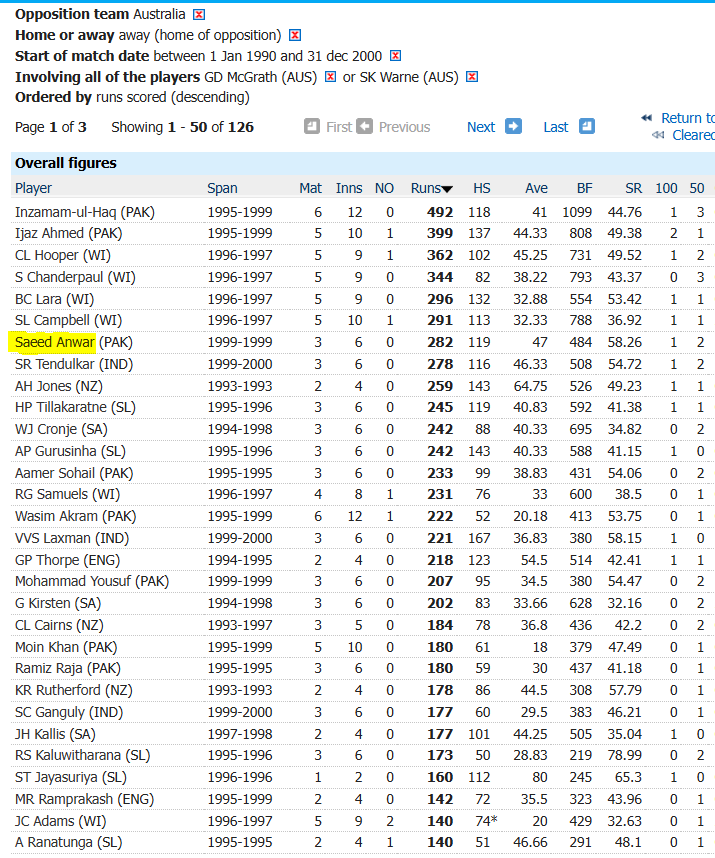
Task: Sort by 50 column header
Action: [697, 188]
